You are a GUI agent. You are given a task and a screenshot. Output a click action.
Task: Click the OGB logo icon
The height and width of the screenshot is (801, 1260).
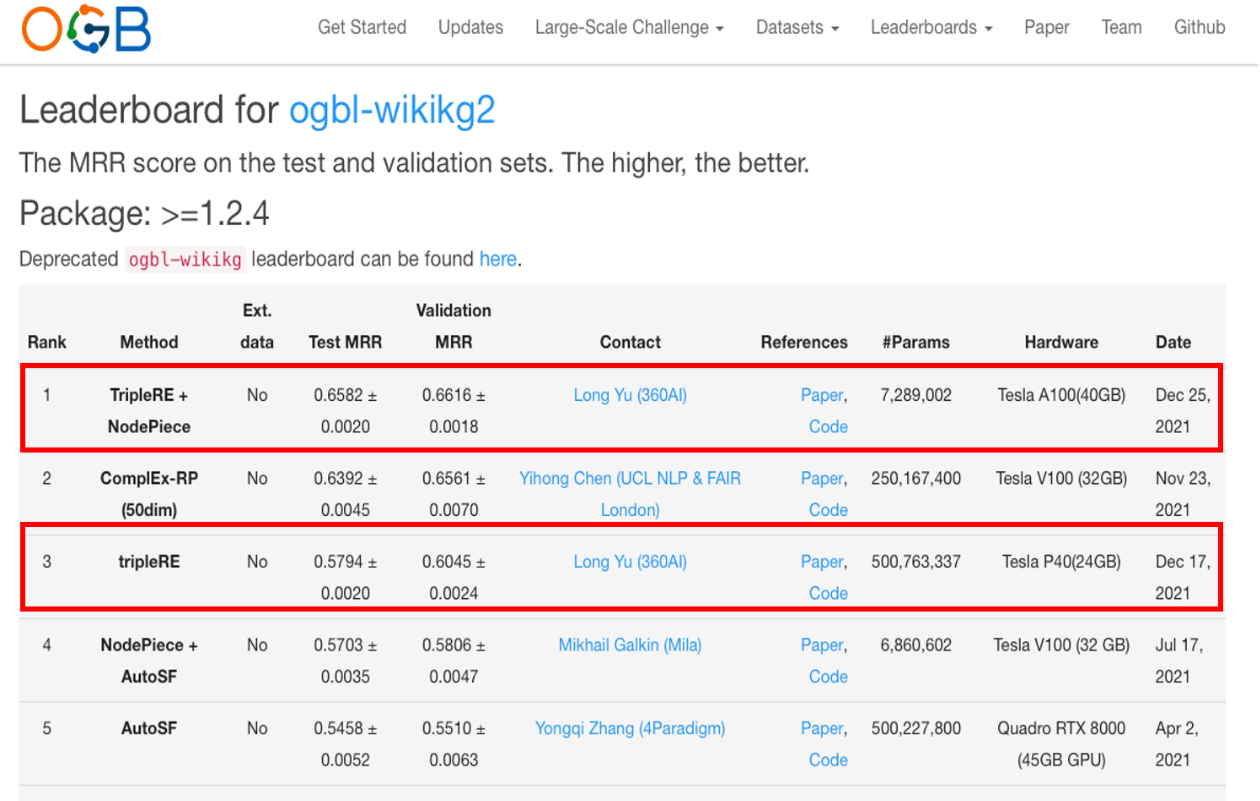pyautogui.click(x=86, y=29)
